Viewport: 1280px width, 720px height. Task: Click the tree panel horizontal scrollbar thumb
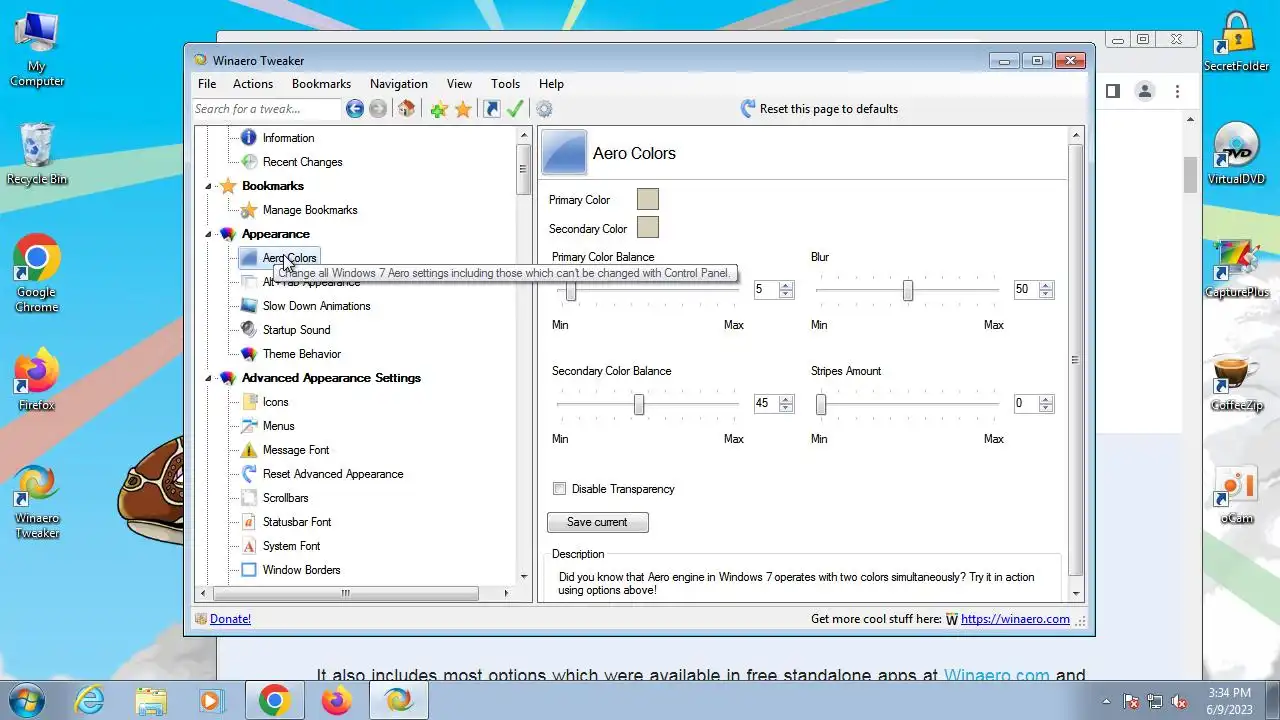(345, 593)
